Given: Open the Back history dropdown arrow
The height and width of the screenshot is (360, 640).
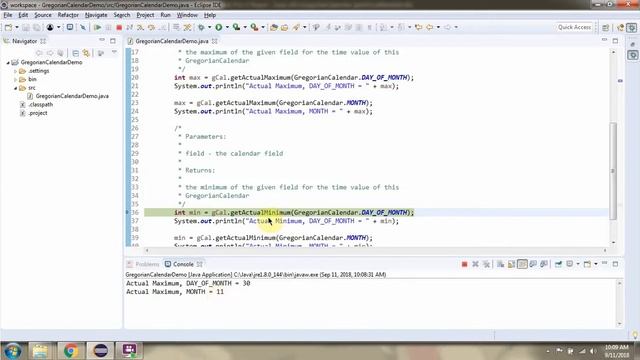Looking at the screenshot, I should pyautogui.click(x=438, y=27).
